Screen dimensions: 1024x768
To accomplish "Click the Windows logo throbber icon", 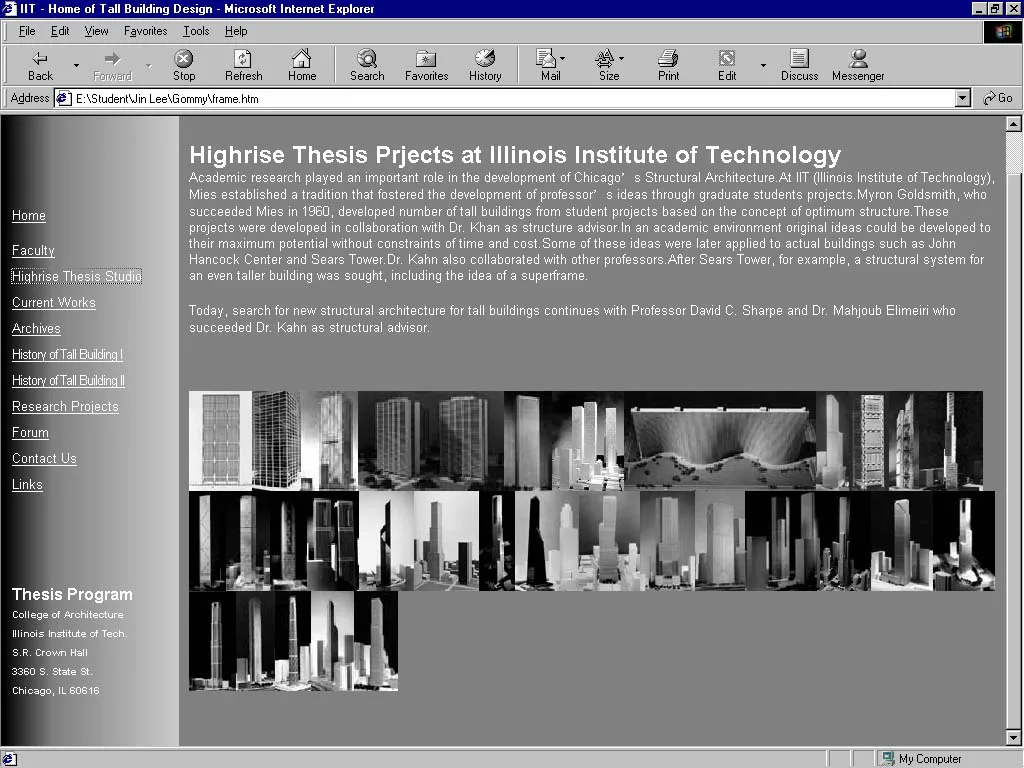I will (1002, 31).
